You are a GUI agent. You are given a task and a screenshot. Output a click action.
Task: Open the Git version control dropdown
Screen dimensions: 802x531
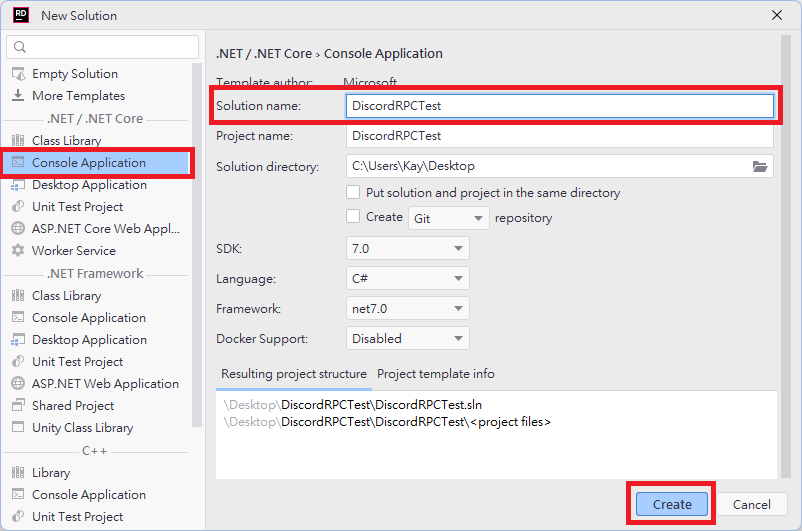click(x=448, y=217)
